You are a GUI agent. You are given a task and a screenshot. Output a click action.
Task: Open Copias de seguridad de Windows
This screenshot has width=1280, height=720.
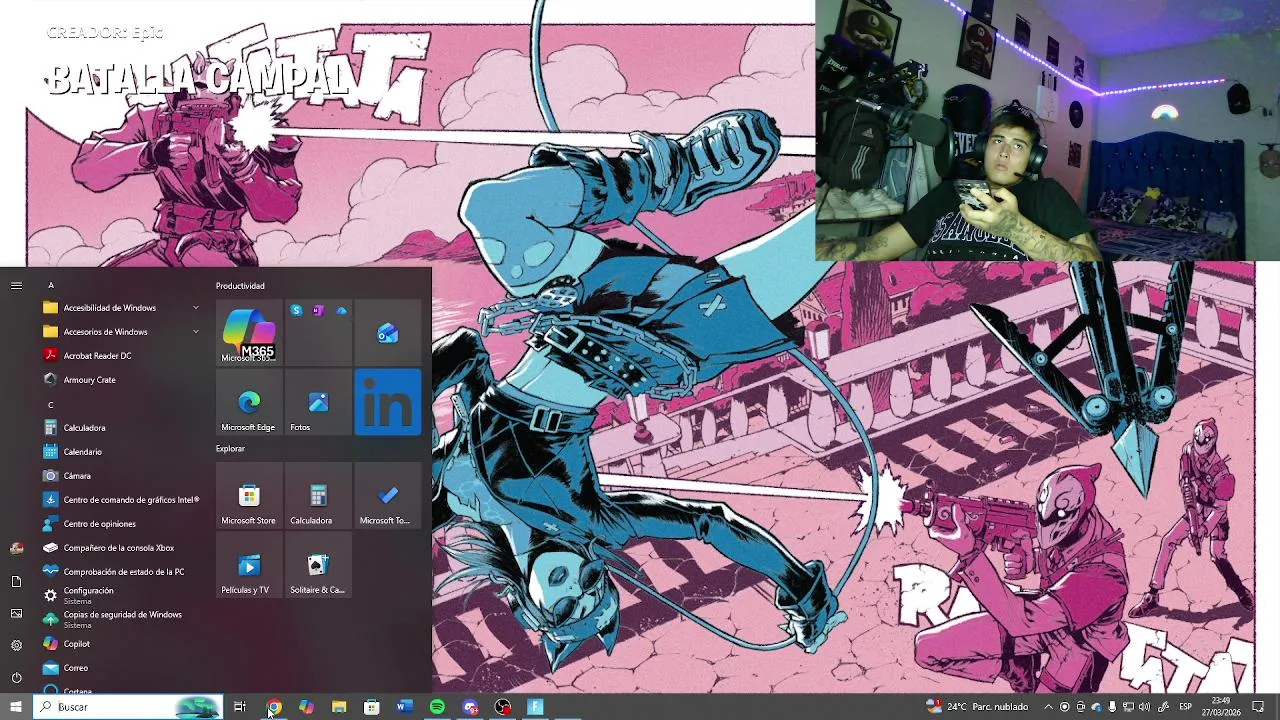pos(120,619)
